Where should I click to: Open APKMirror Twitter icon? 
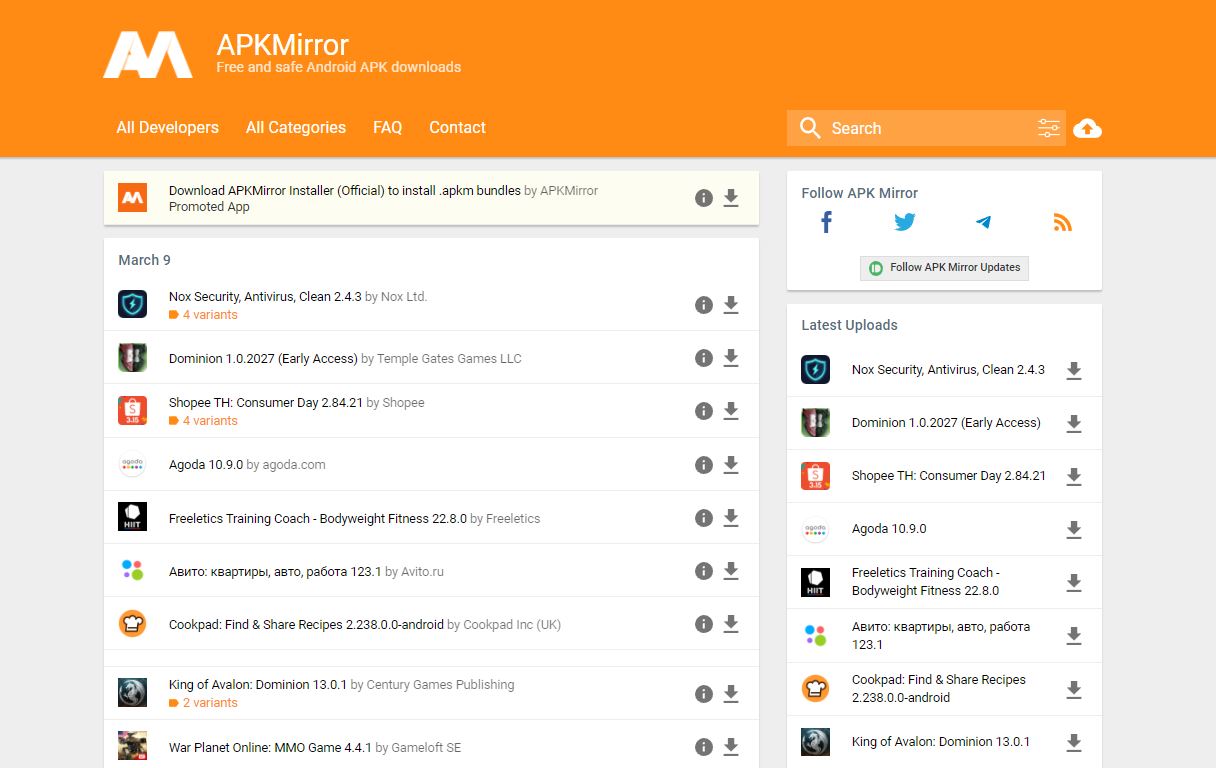pos(905,222)
